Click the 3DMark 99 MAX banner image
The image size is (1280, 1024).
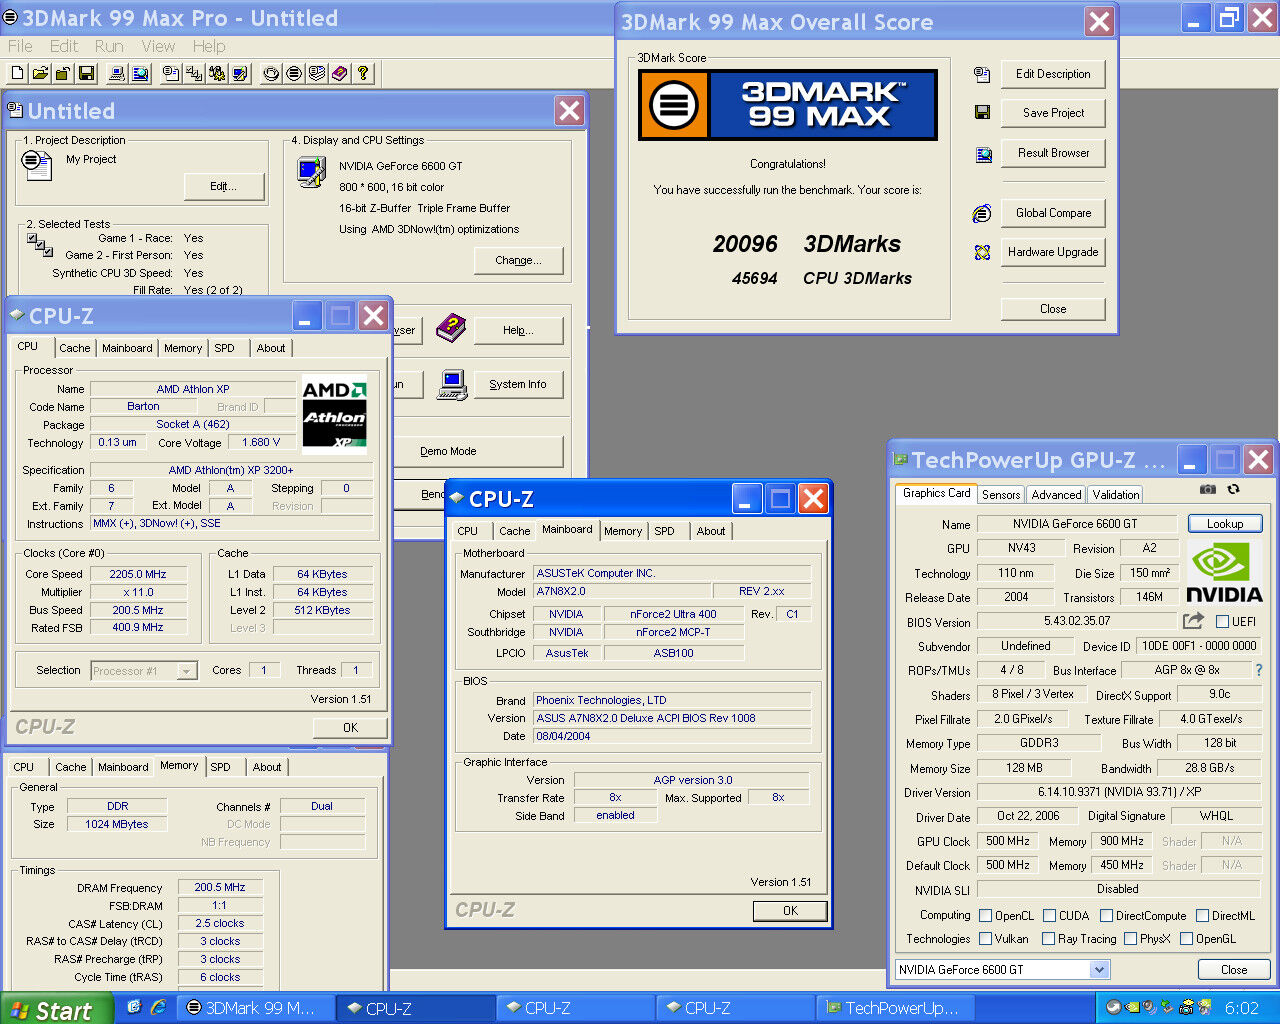pos(787,105)
